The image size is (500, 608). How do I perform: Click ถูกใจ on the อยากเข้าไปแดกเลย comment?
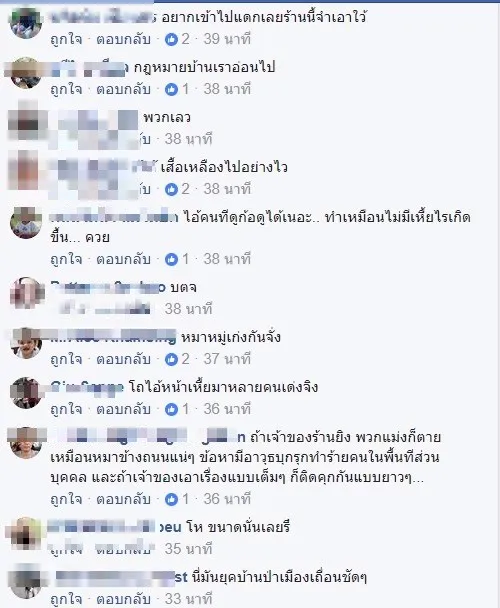tap(66, 39)
